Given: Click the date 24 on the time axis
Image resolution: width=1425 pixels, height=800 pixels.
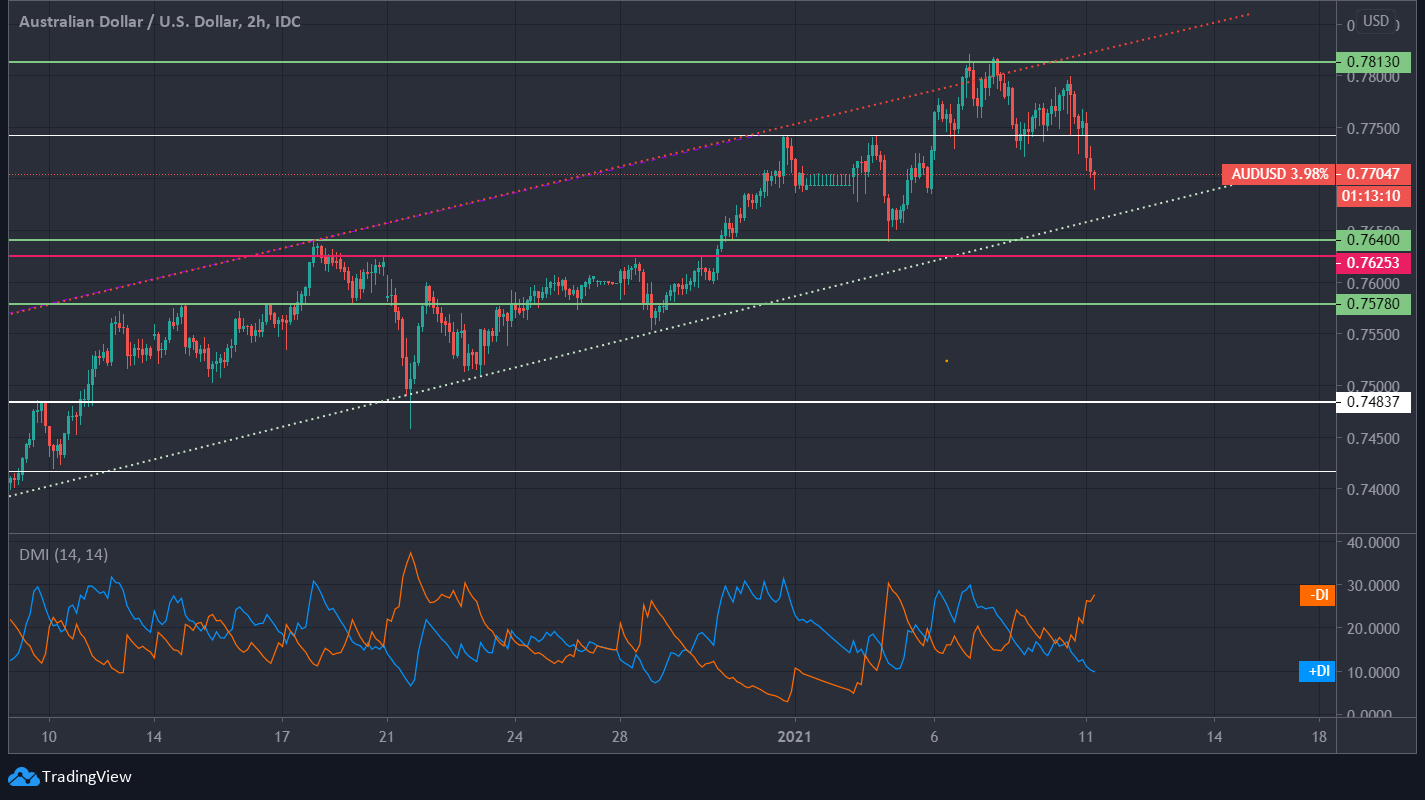Looking at the screenshot, I should pyautogui.click(x=515, y=737).
